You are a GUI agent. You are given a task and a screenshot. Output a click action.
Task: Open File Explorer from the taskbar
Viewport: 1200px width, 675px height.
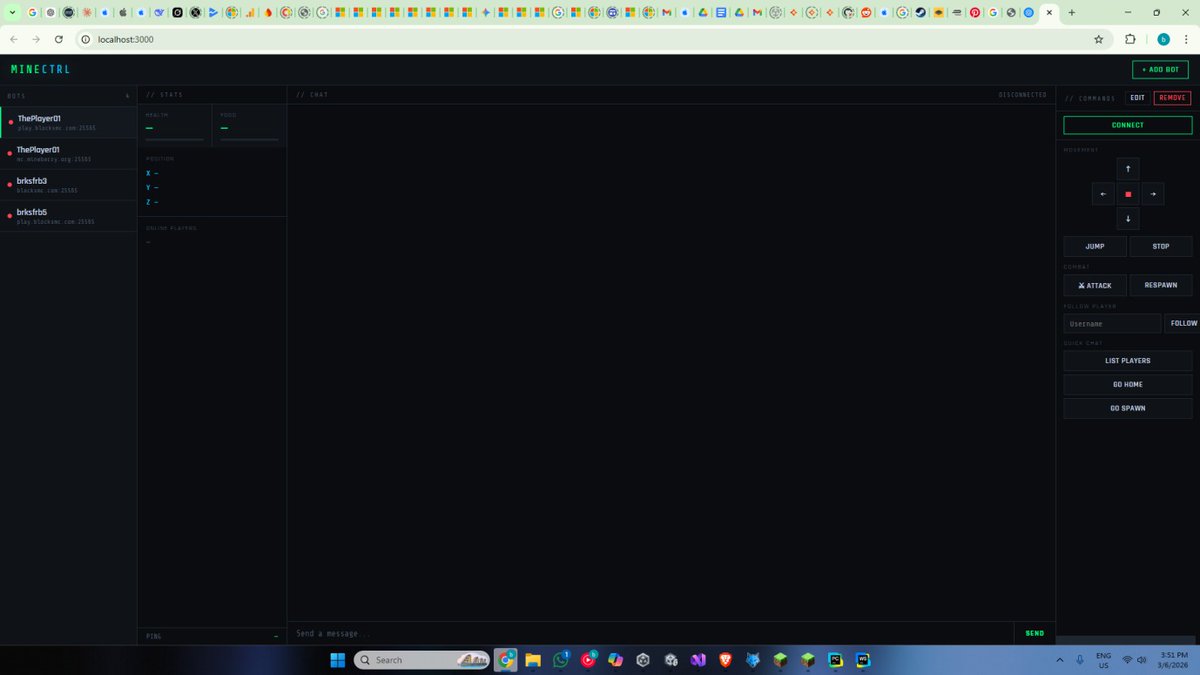pyautogui.click(x=533, y=660)
